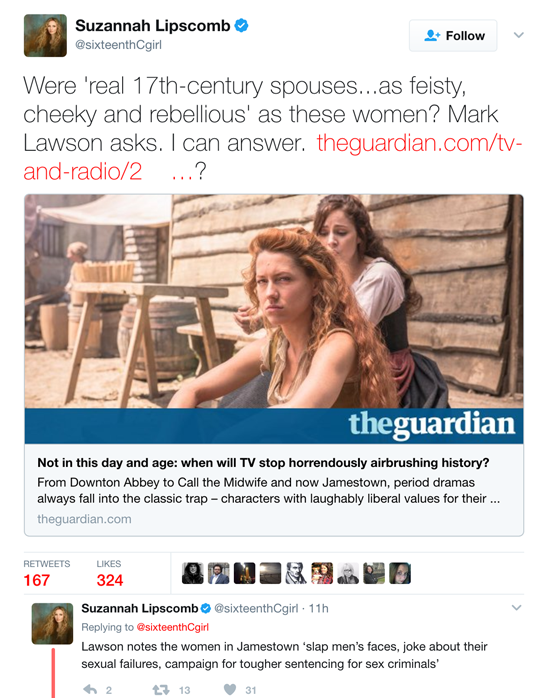
Task: Open the reply tweet's profile avatar
Action: (x=52, y=623)
